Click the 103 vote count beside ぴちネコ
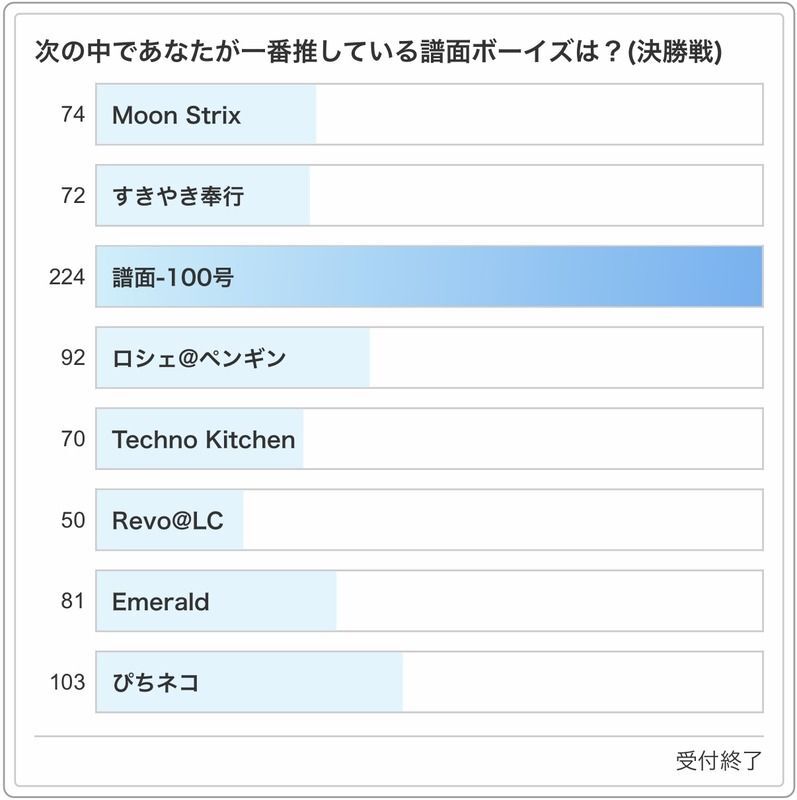Image resolution: width=797 pixels, height=800 pixels. point(68,683)
